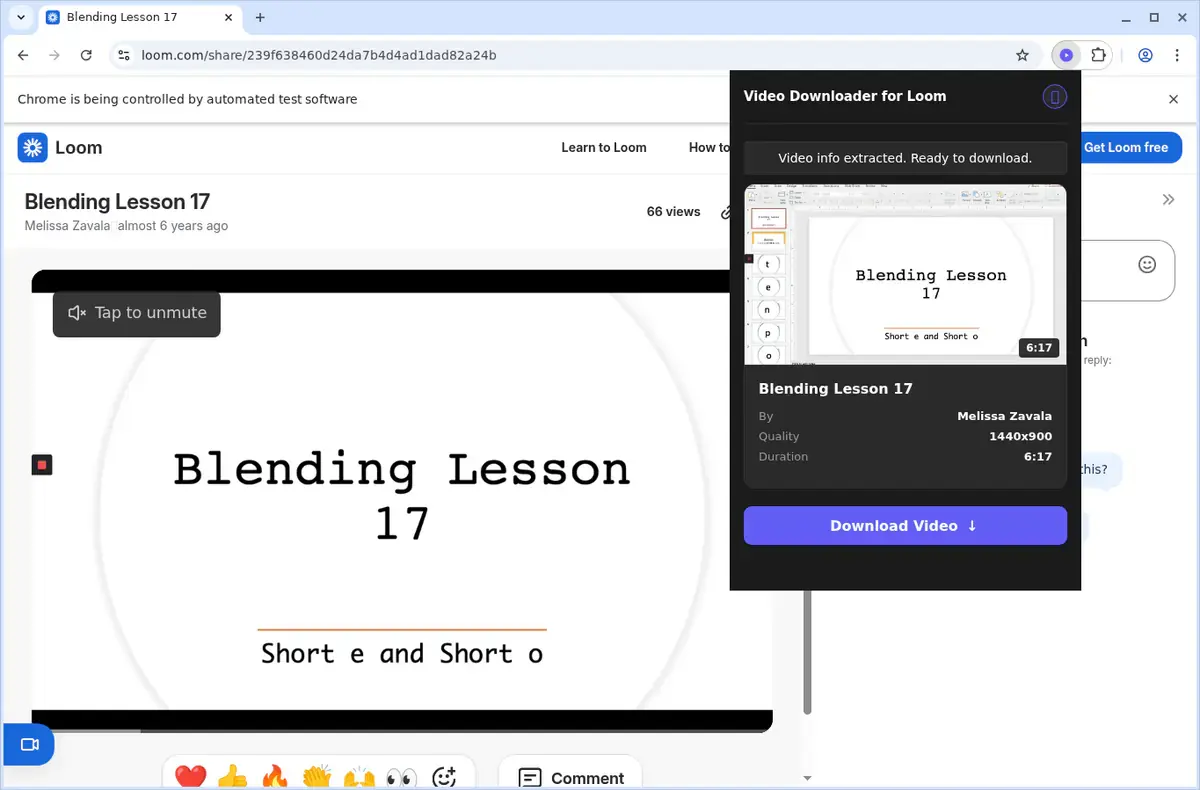Open the How to menu item
Viewport: 1200px width, 790px height.
click(x=709, y=147)
